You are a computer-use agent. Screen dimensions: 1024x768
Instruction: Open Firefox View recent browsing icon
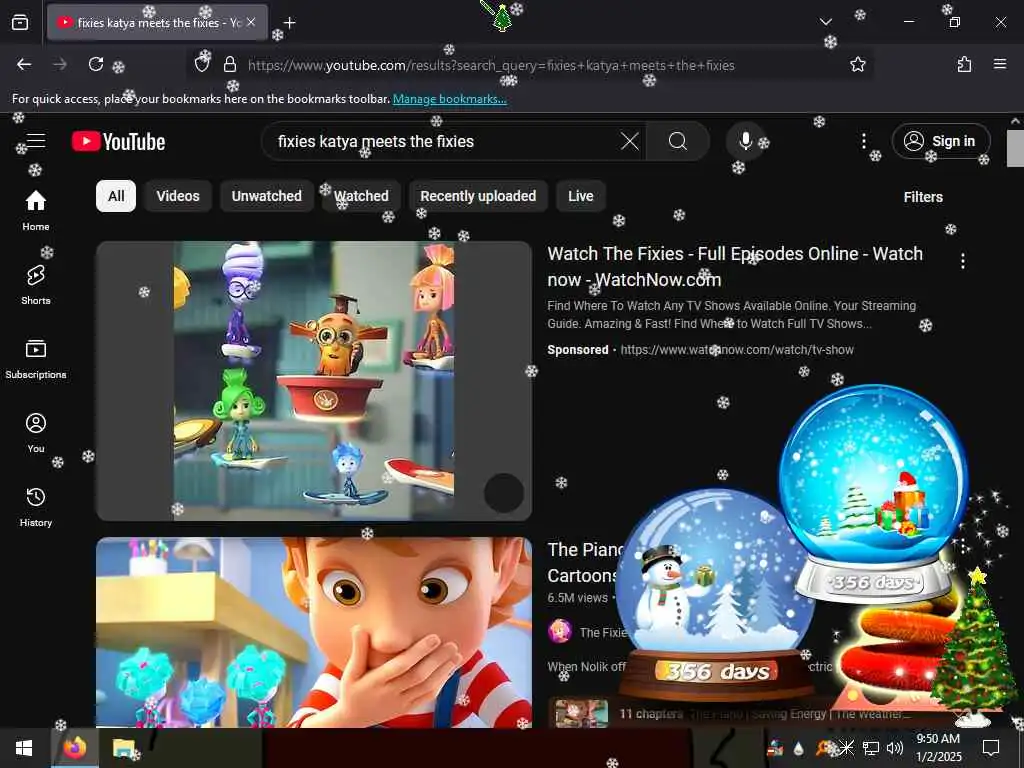click(20, 22)
